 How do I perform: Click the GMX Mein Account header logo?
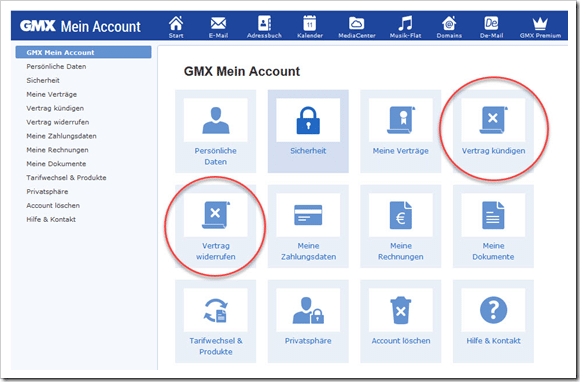click(x=80, y=26)
